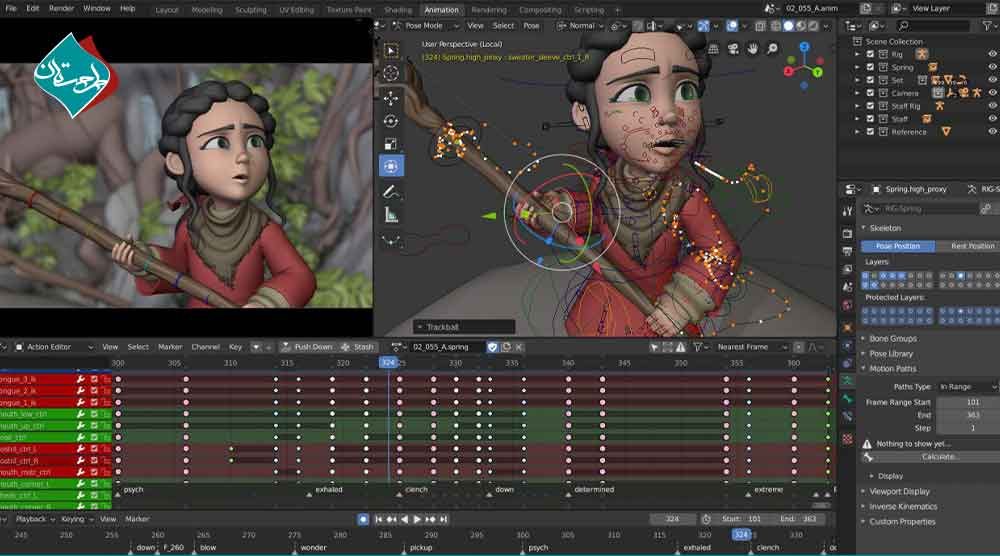
Task: Jump to the timeline end frame
Action: pos(443,520)
